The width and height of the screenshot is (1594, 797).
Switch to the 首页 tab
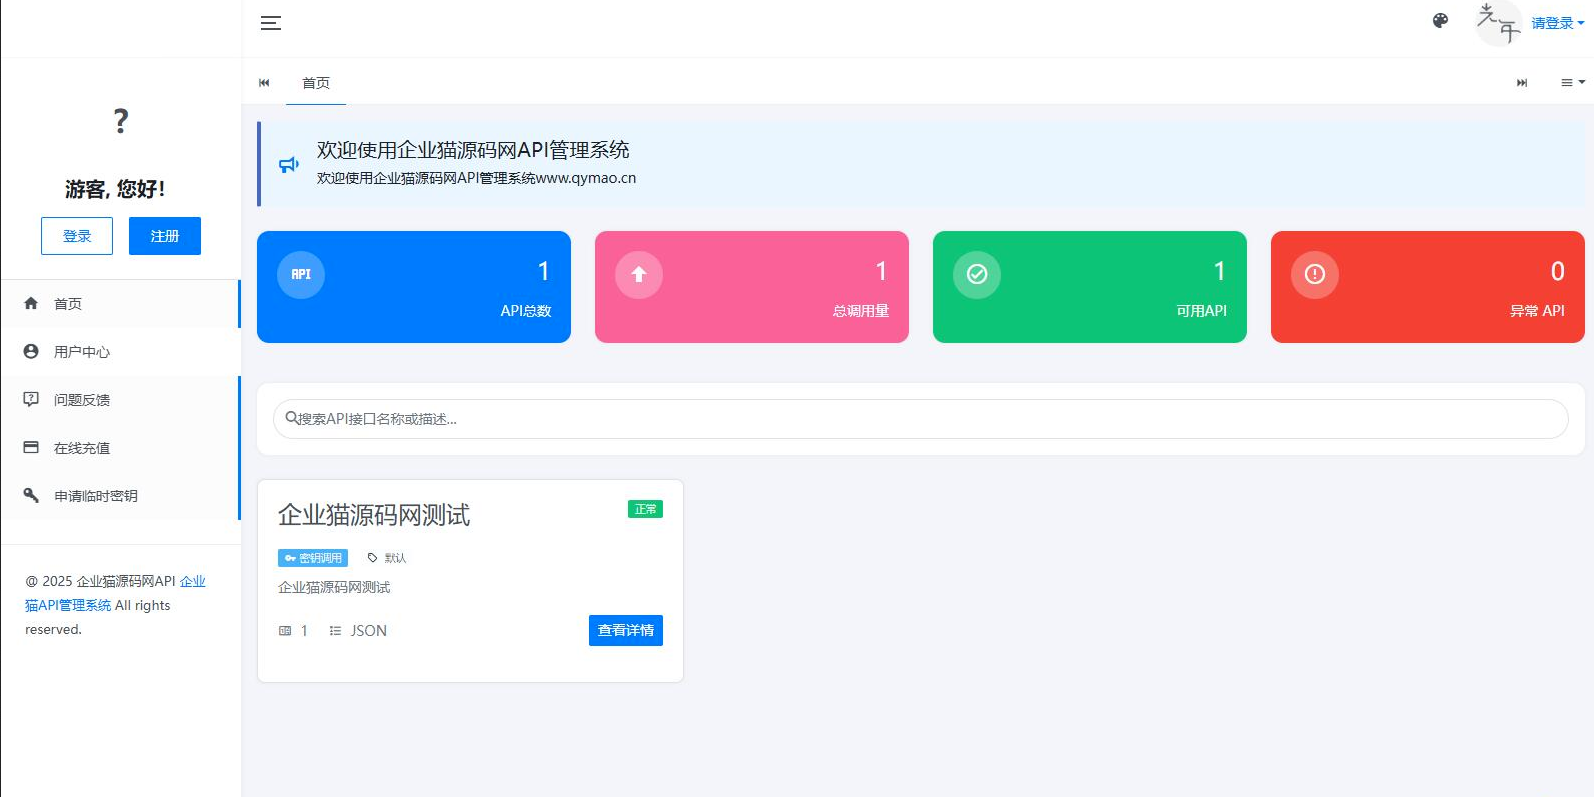coord(316,83)
